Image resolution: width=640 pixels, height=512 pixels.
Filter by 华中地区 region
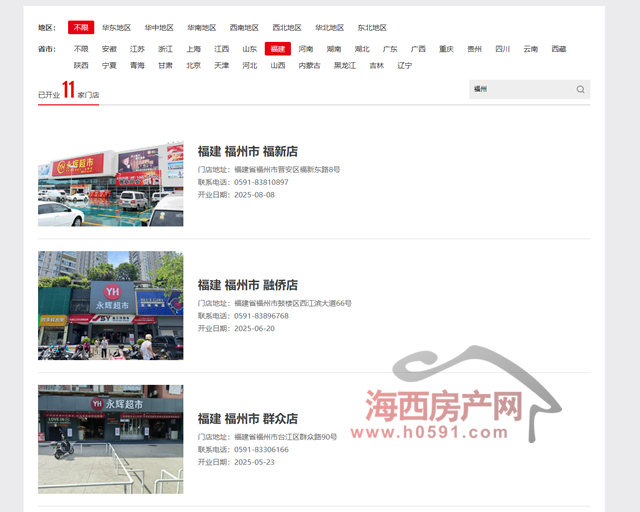coord(159,27)
